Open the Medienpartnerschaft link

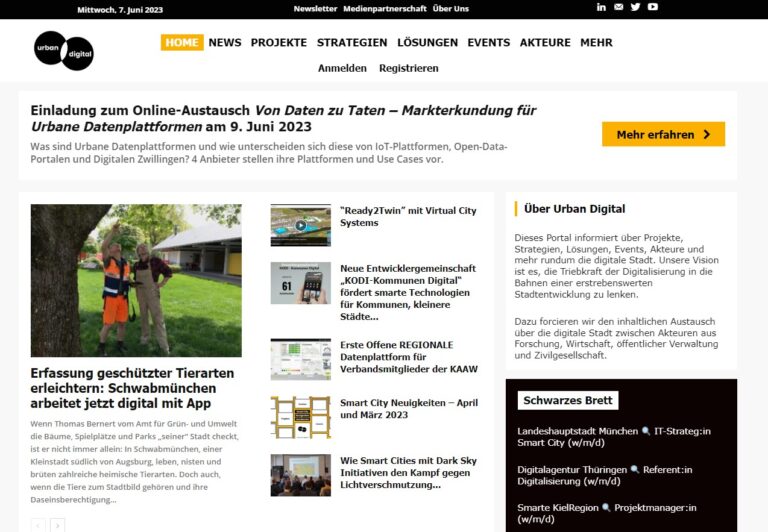[x=384, y=8]
